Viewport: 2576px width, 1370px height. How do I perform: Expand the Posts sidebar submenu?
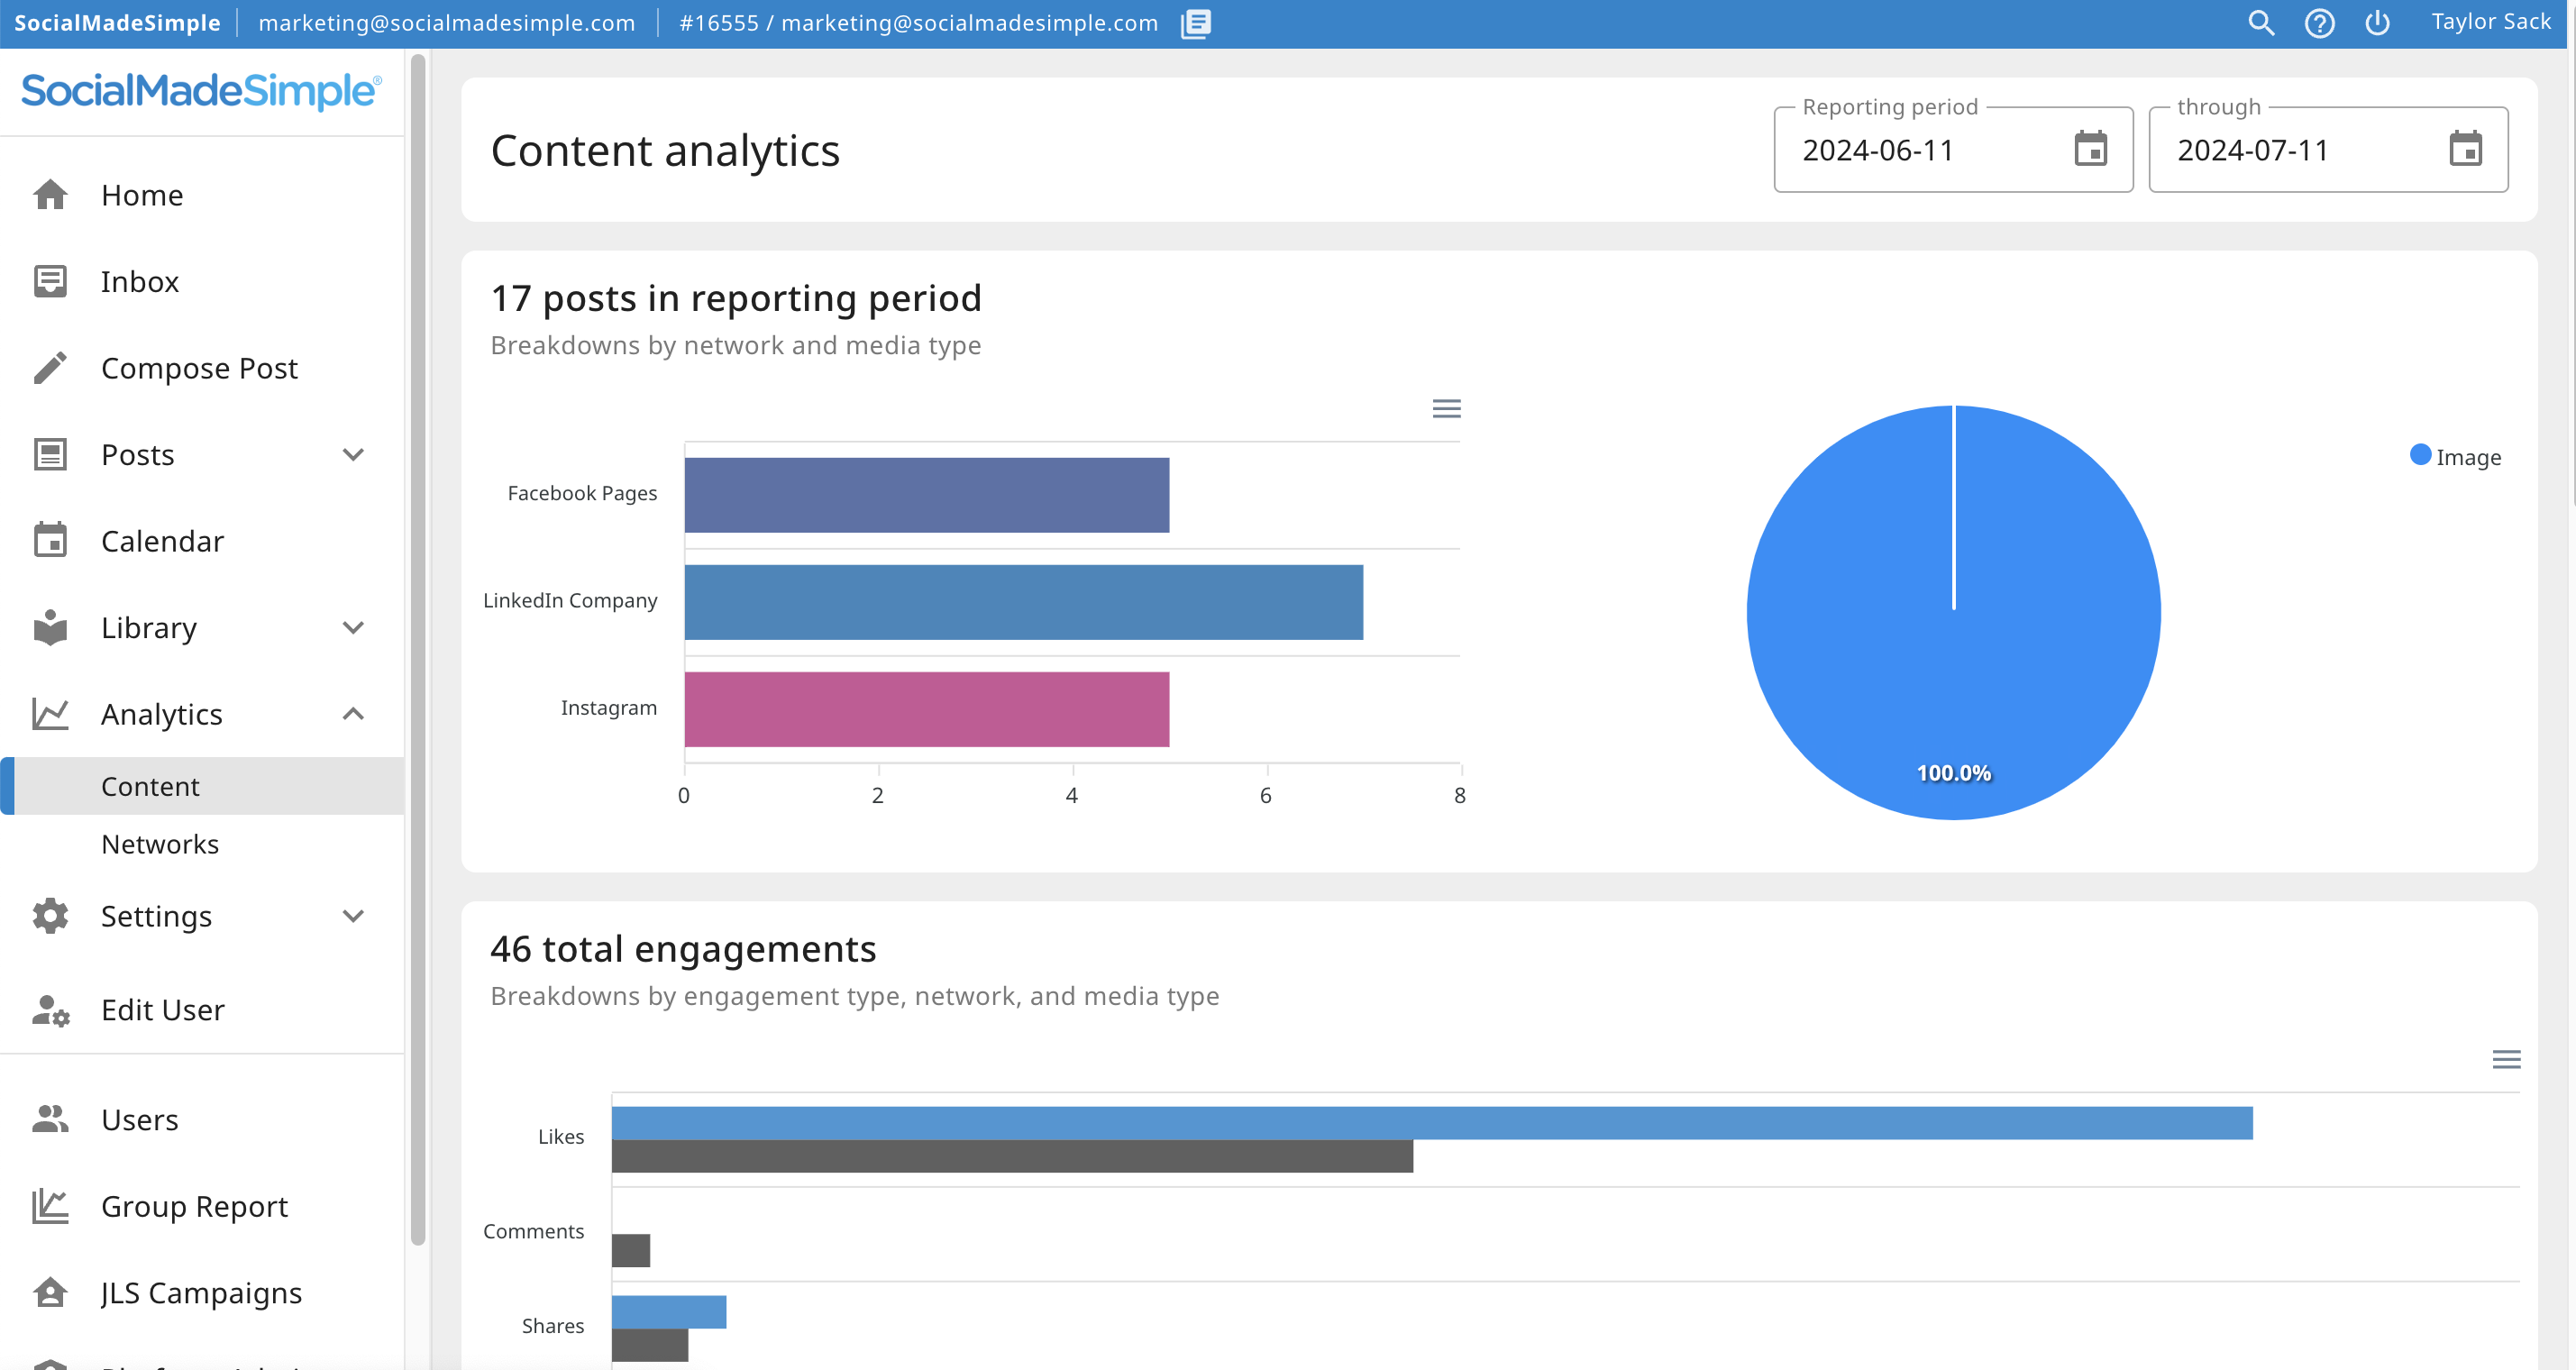[x=353, y=455]
